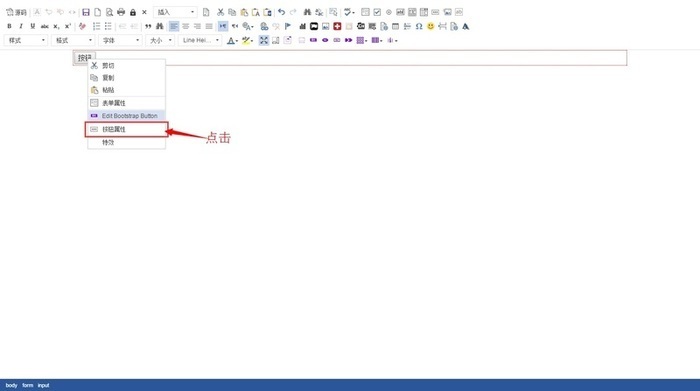The image size is (700, 391).
Task: Open the text color picker
Action: (x=232, y=40)
